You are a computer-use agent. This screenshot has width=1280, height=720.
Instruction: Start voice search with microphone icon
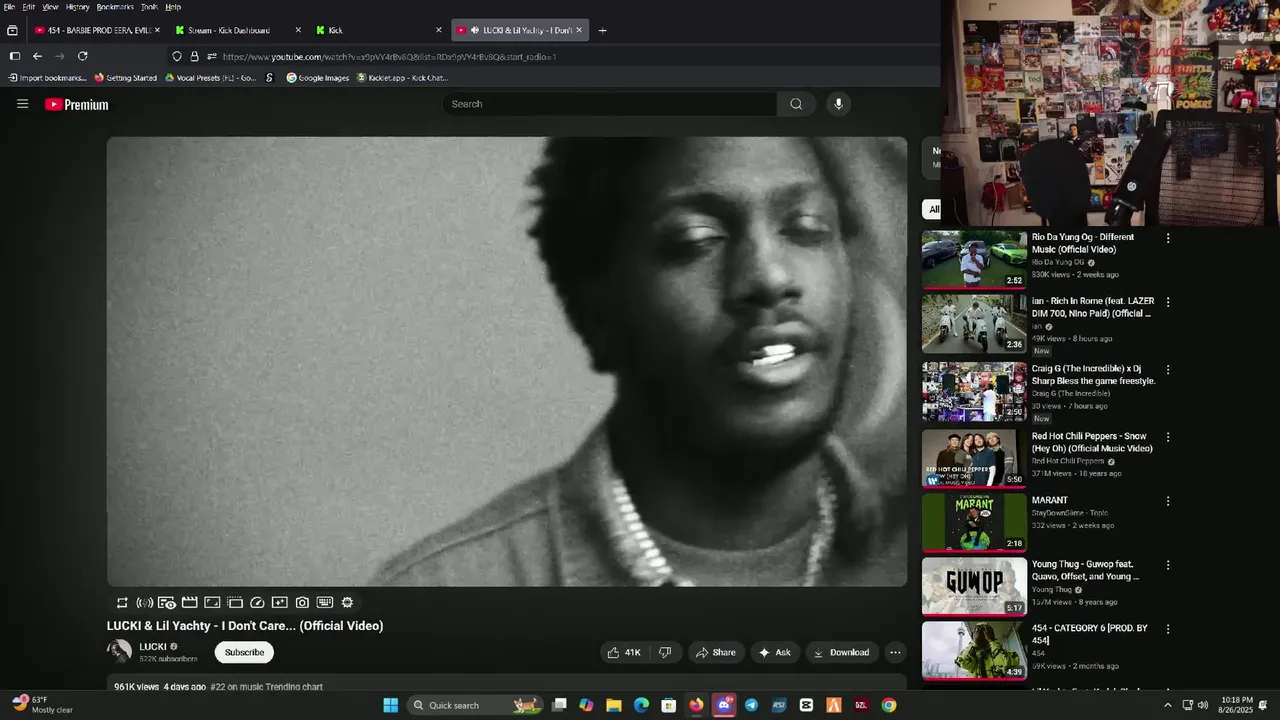[x=838, y=104]
